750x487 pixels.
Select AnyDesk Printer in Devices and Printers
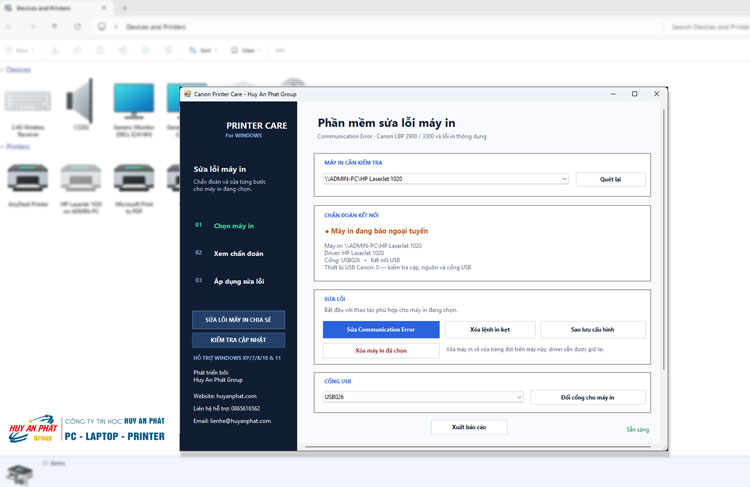(28, 186)
